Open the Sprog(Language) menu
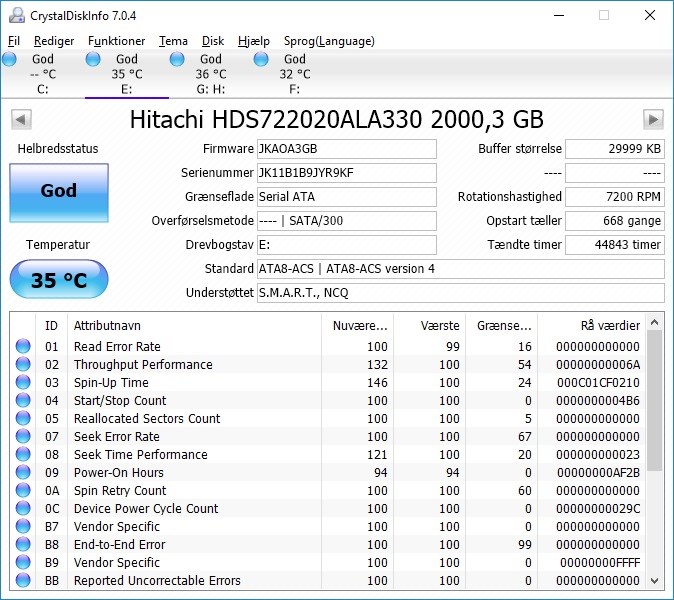Viewport: 674px width, 600px height. 329,41
